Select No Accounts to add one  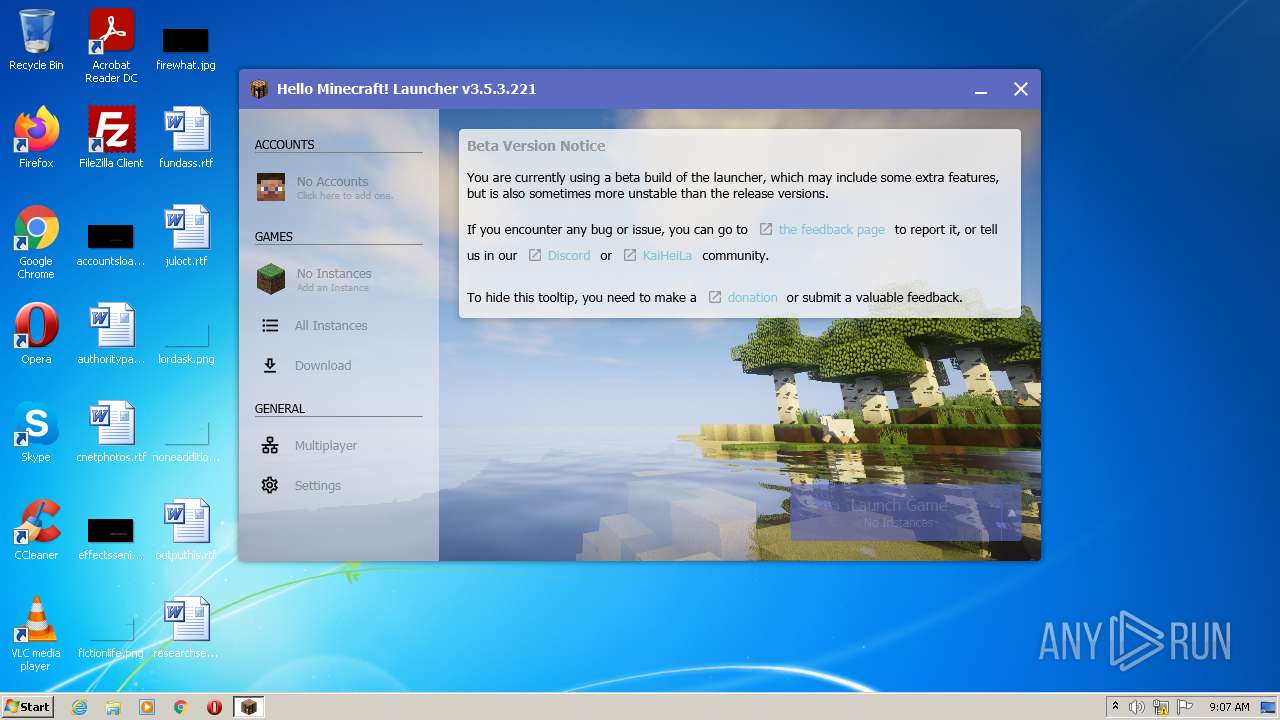pyautogui.click(x=339, y=187)
